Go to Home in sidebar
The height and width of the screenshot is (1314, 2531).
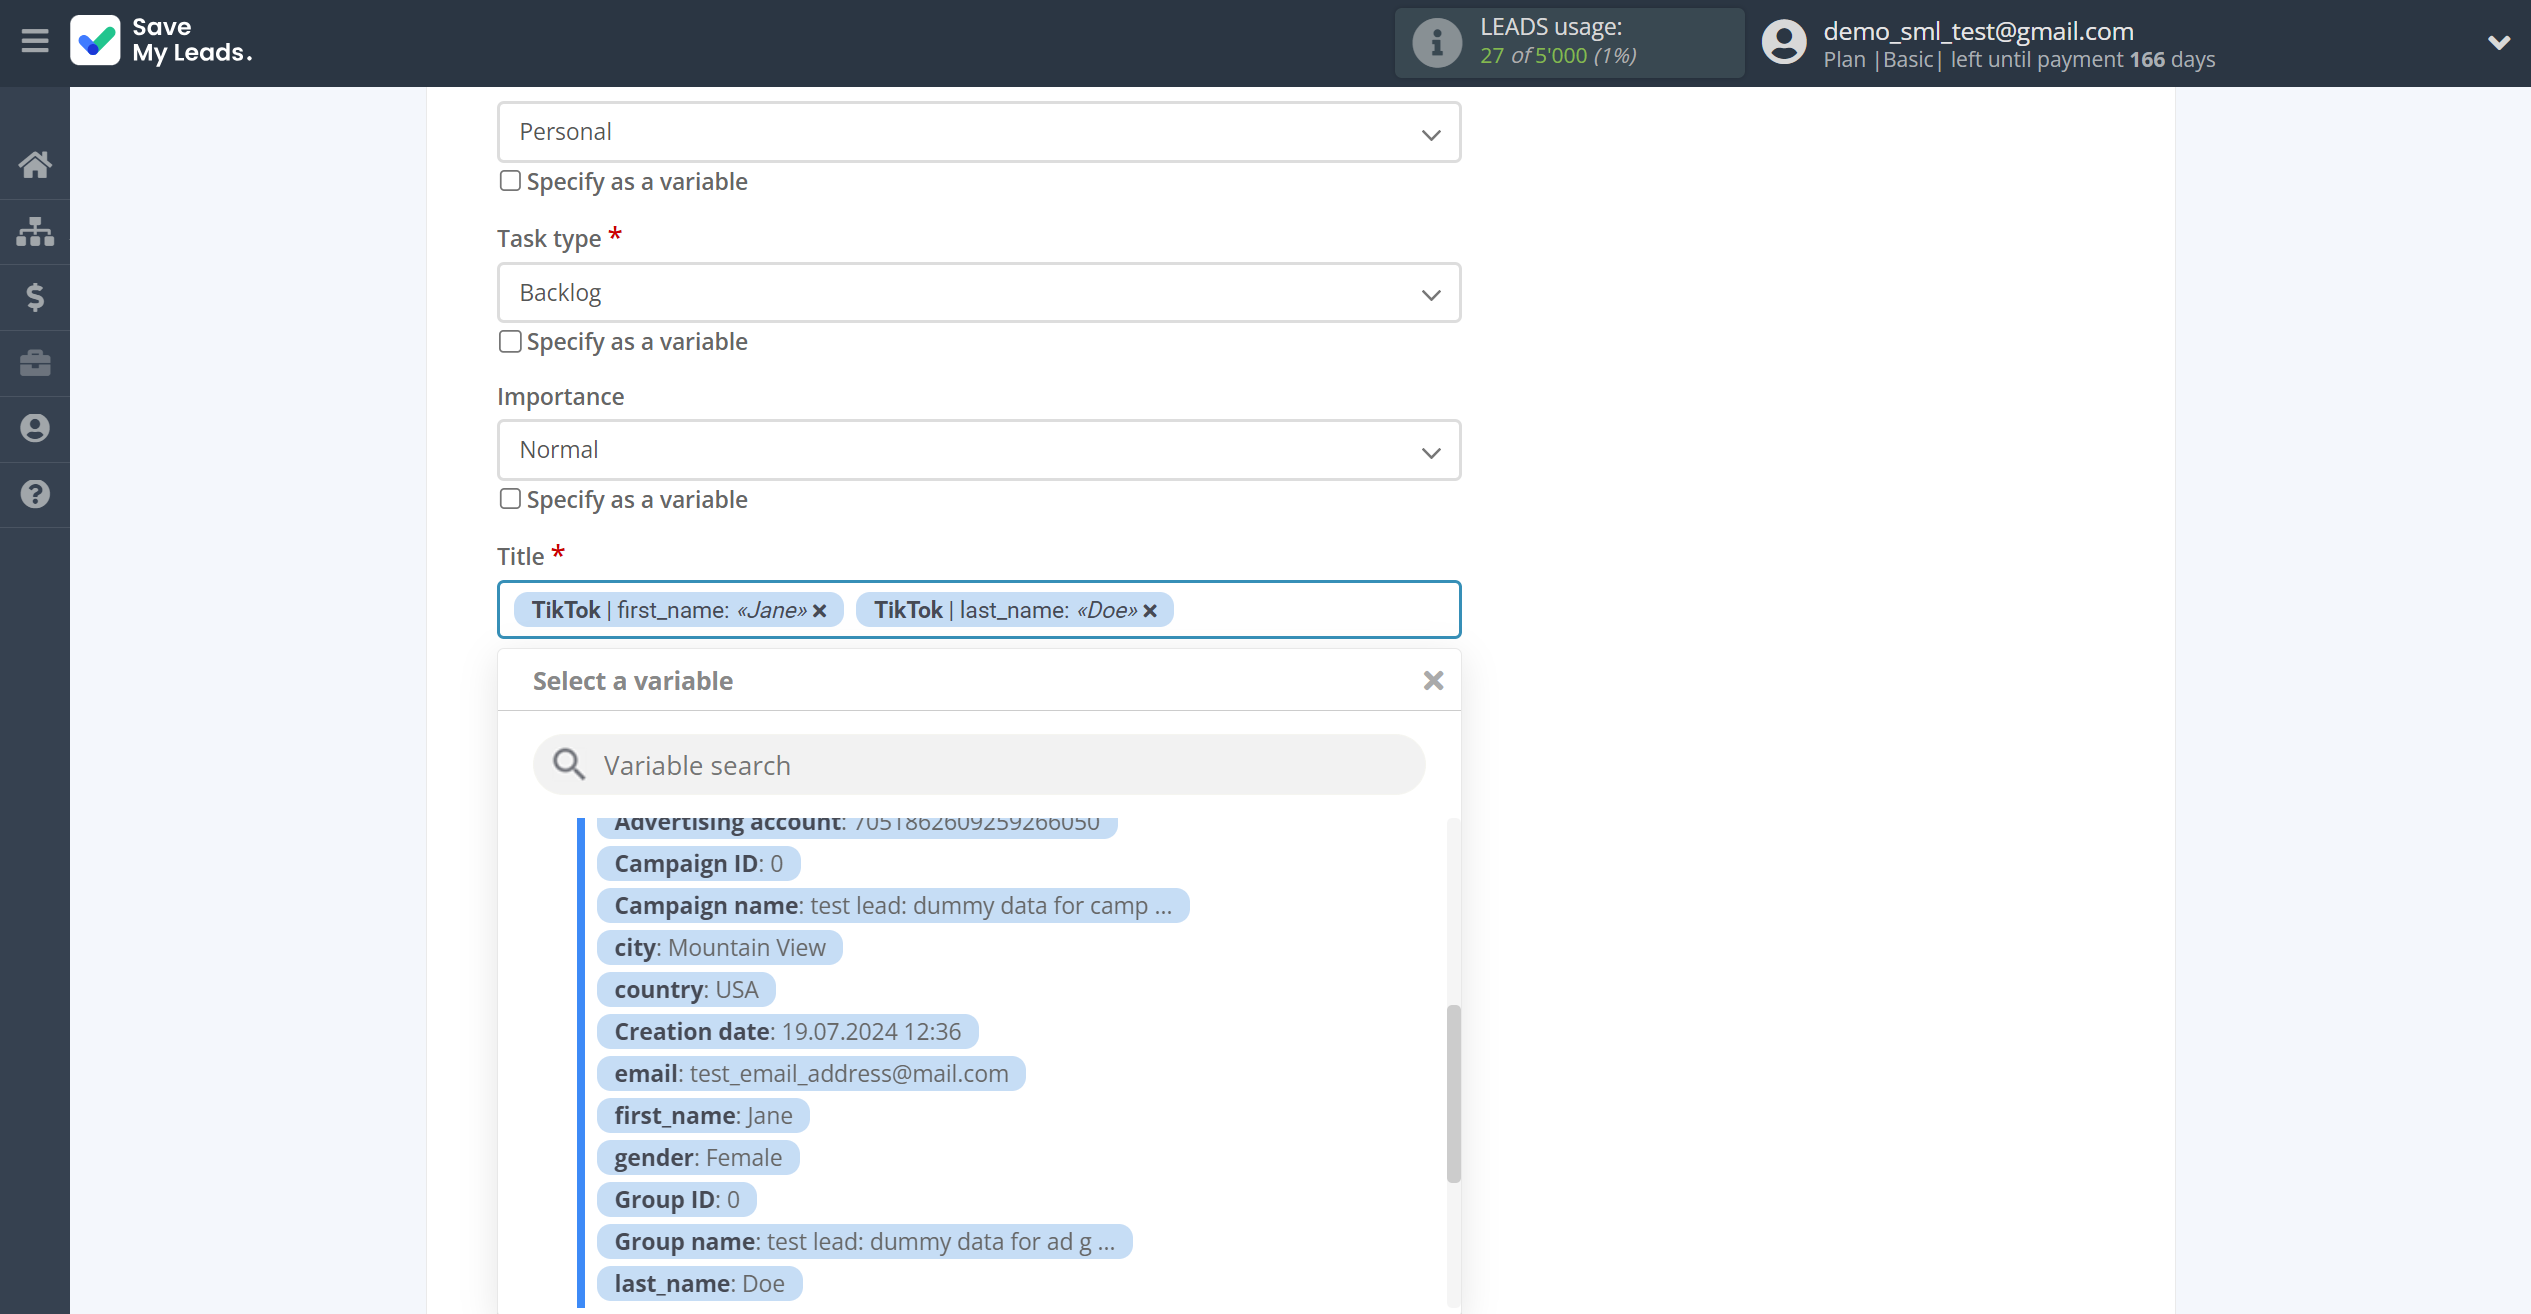(x=35, y=165)
